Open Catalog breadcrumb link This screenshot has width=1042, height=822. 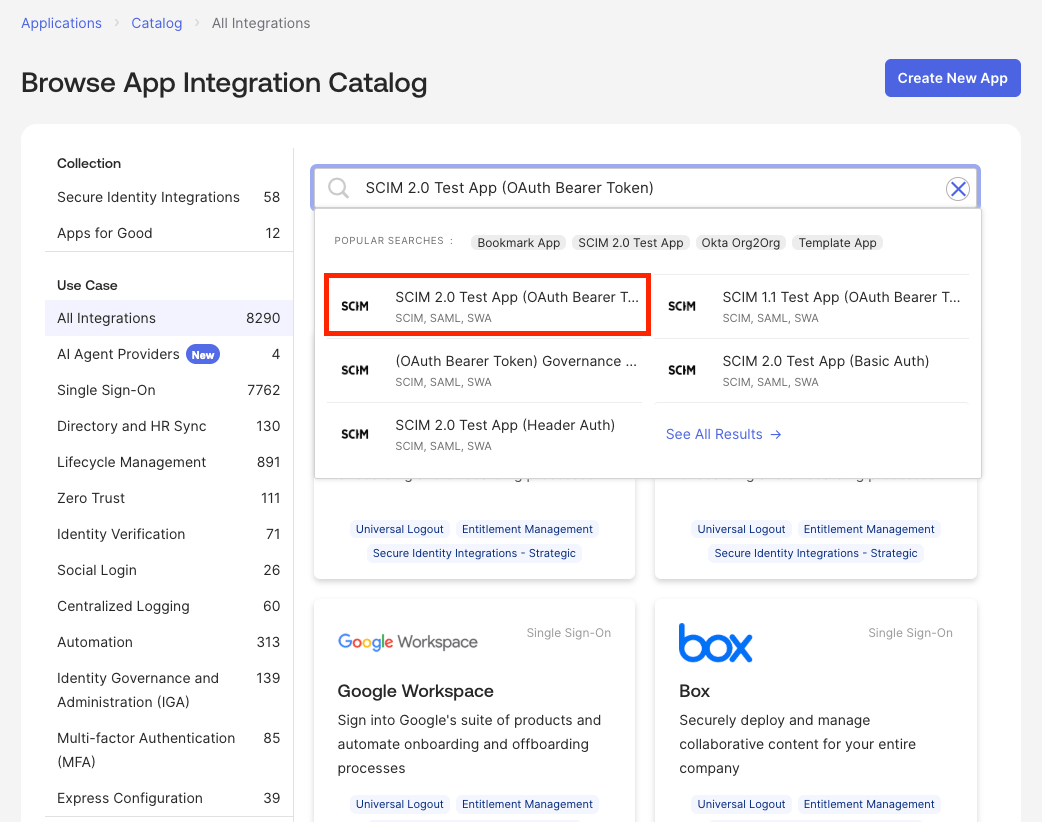click(x=157, y=23)
